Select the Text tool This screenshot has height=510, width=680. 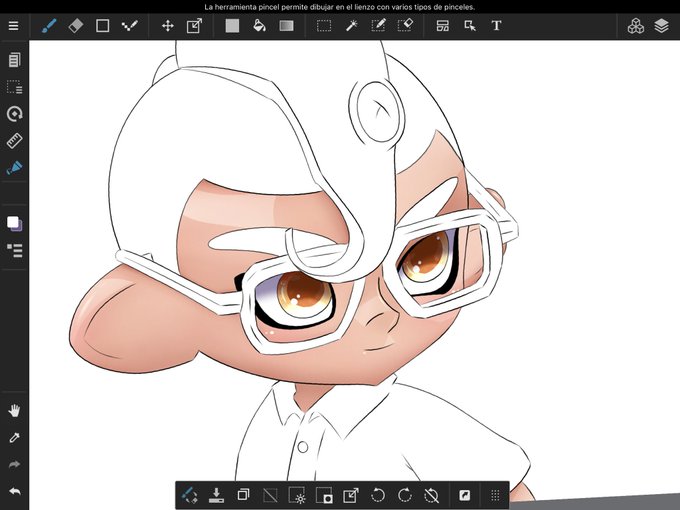[x=497, y=26]
